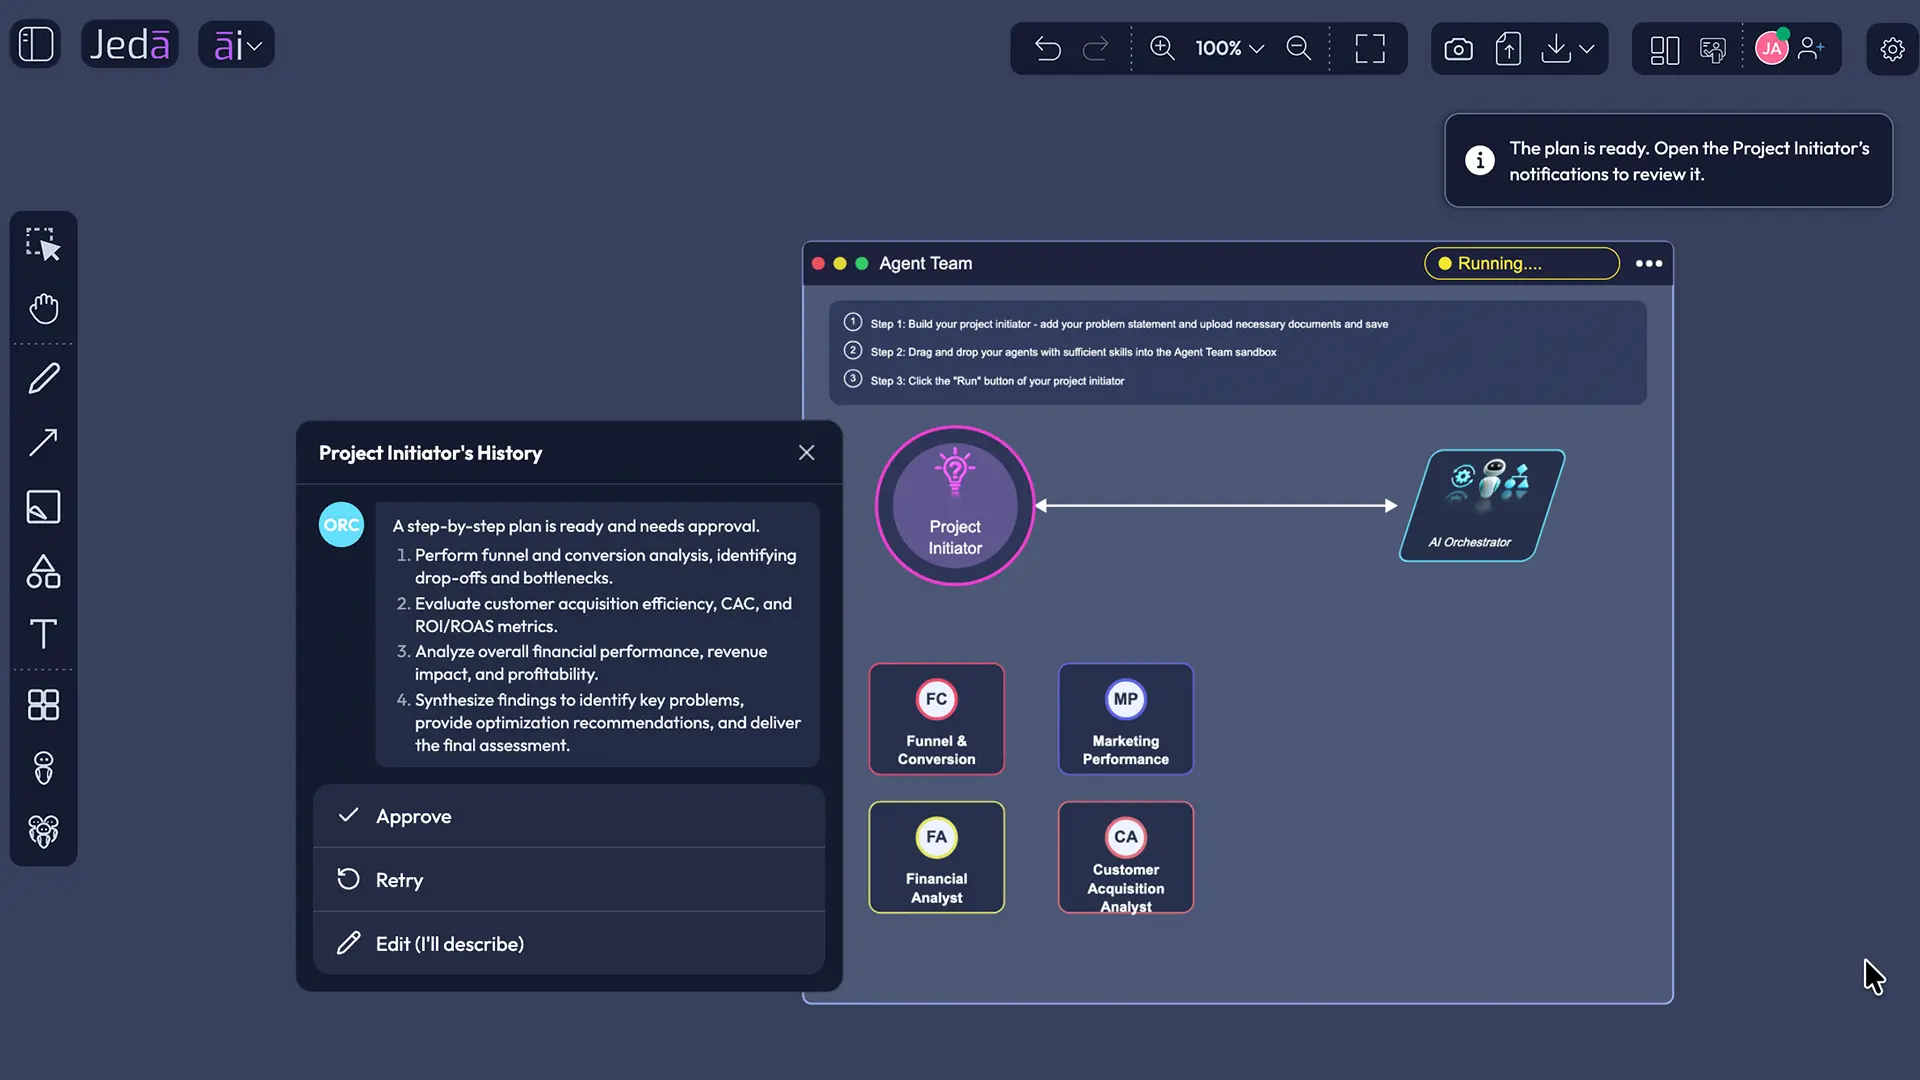Click the upload file icon
Screen dimensions: 1920x1080
pyautogui.click(x=1508, y=48)
